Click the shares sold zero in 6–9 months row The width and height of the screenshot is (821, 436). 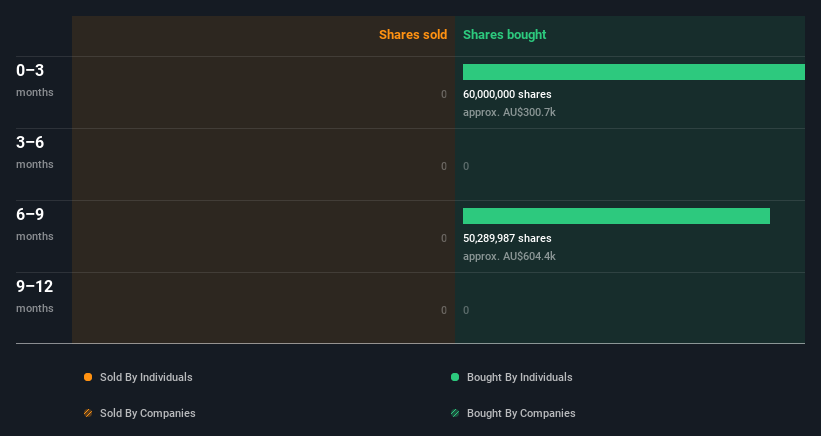[x=444, y=238]
